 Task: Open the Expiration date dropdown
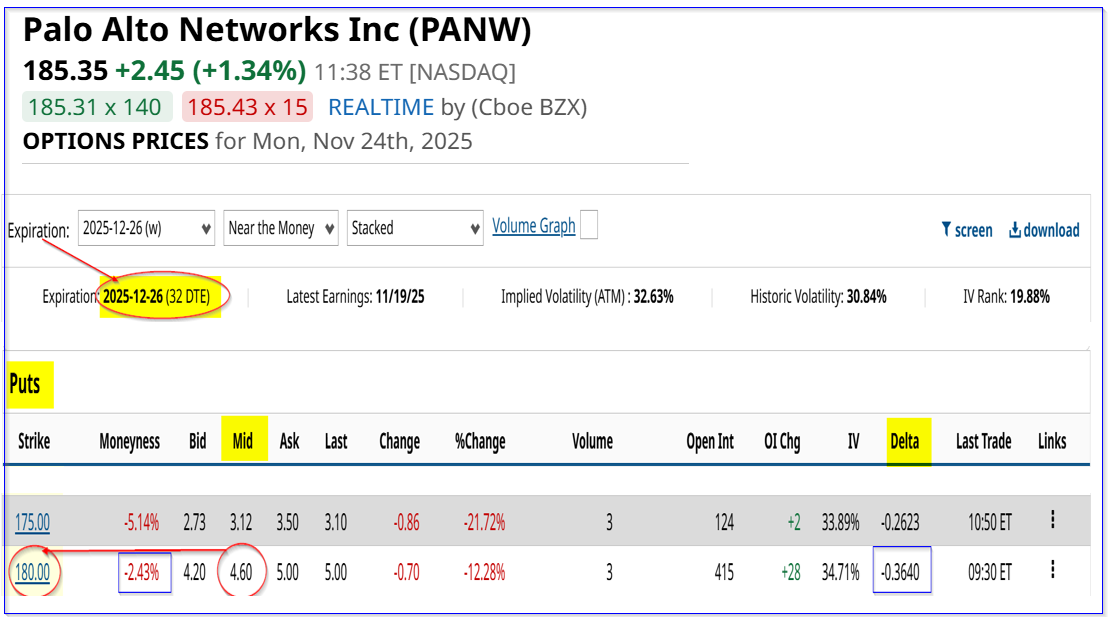tap(149, 228)
